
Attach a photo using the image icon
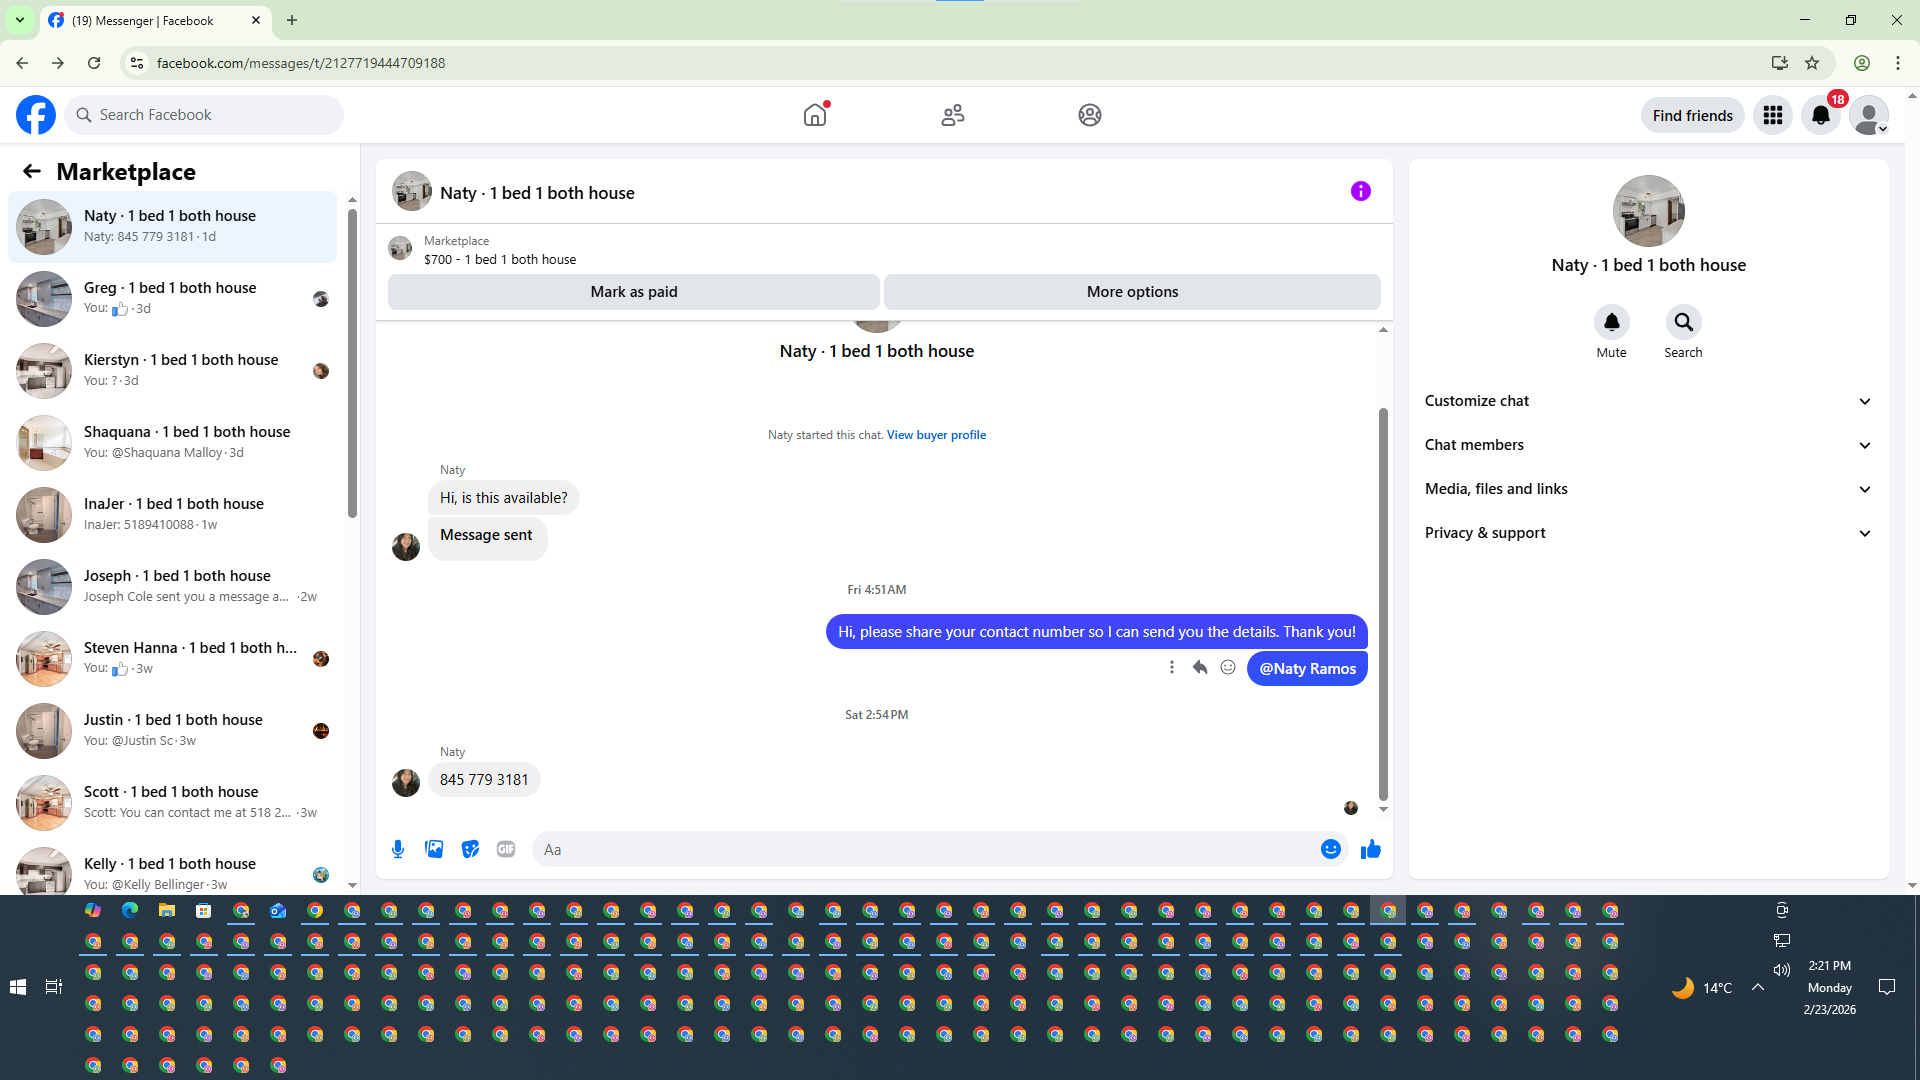click(434, 849)
